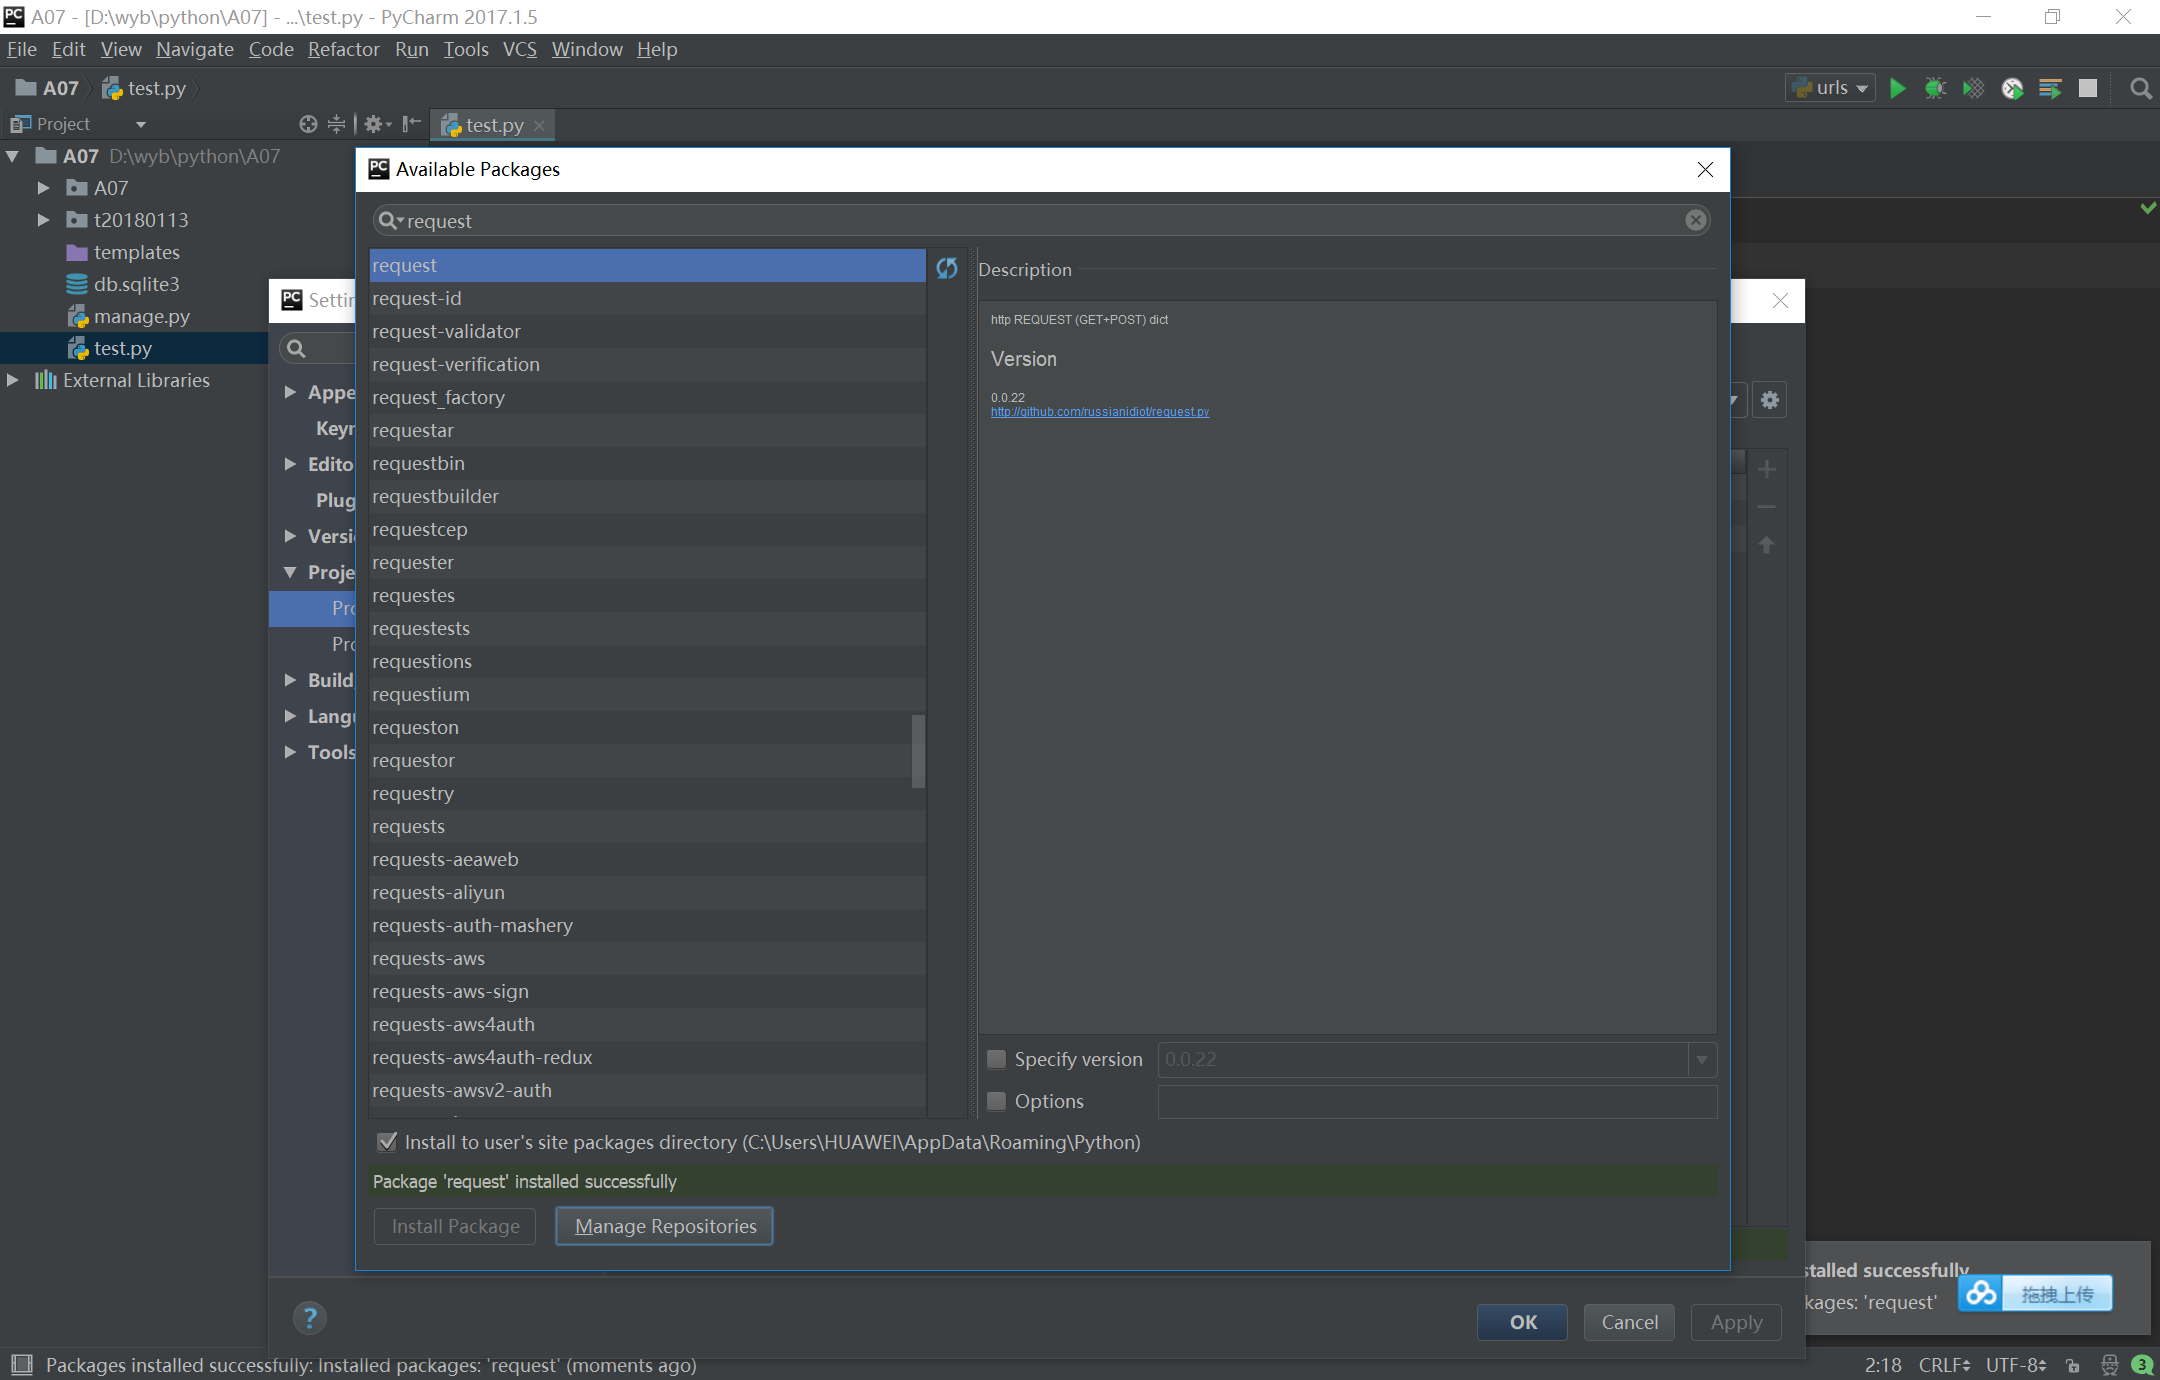Toggle Install to user's site packages checkbox
The width and height of the screenshot is (2160, 1380).
click(387, 1142)
